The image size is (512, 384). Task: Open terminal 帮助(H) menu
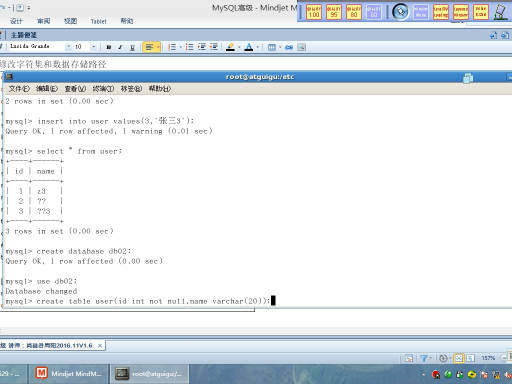click(x=160, y=89)
